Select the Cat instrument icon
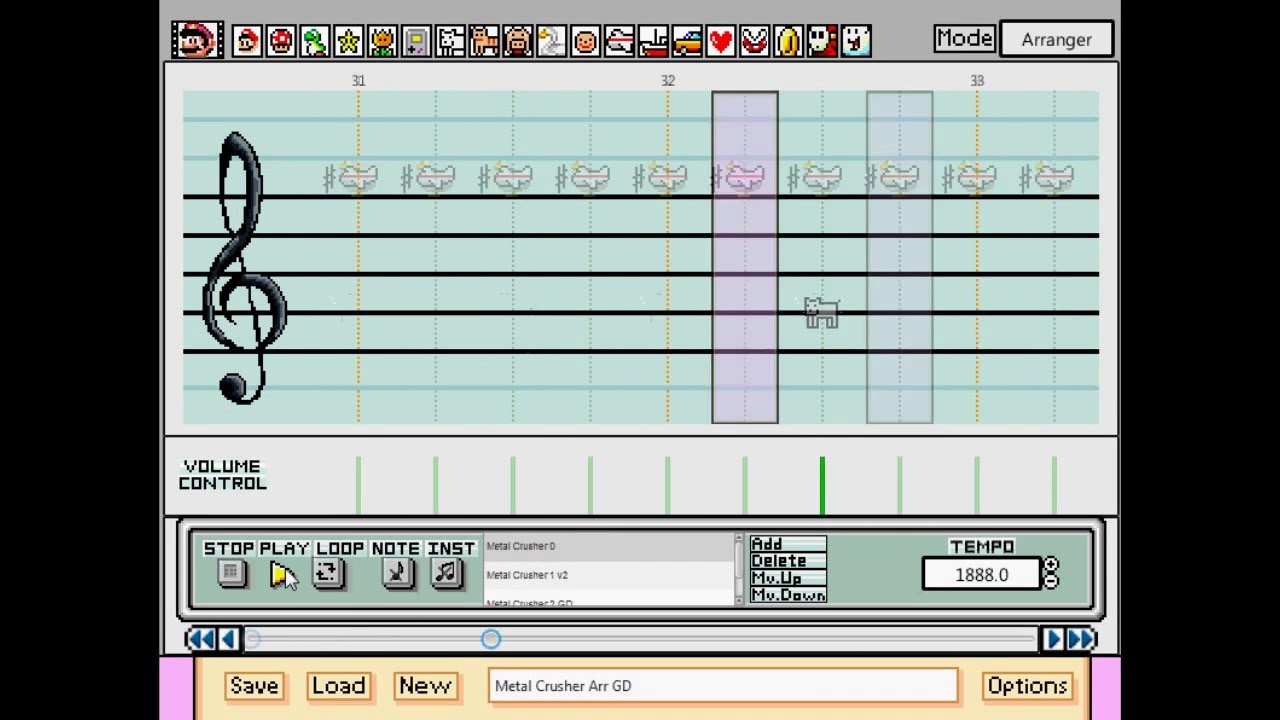This screenshot has height=720, width=1280. pos(485,41)
